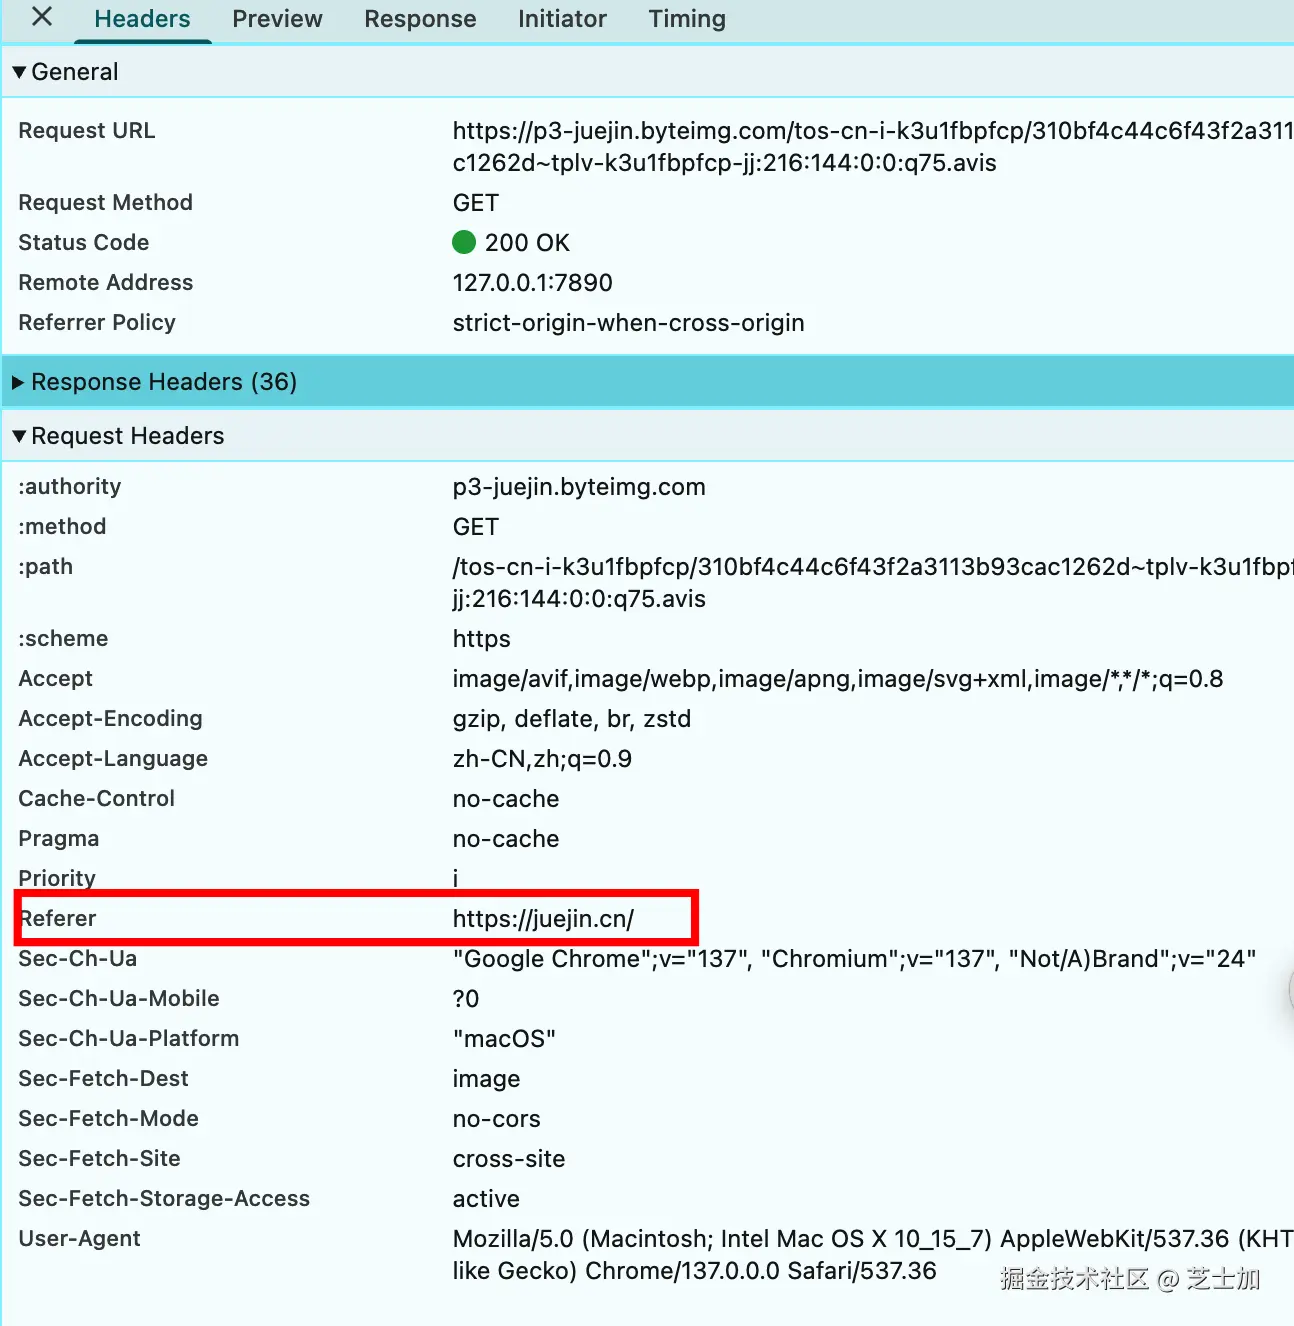Switch to the Headers tab
This screenshot has height=1326, width=1294.
[x=142, y=19]
